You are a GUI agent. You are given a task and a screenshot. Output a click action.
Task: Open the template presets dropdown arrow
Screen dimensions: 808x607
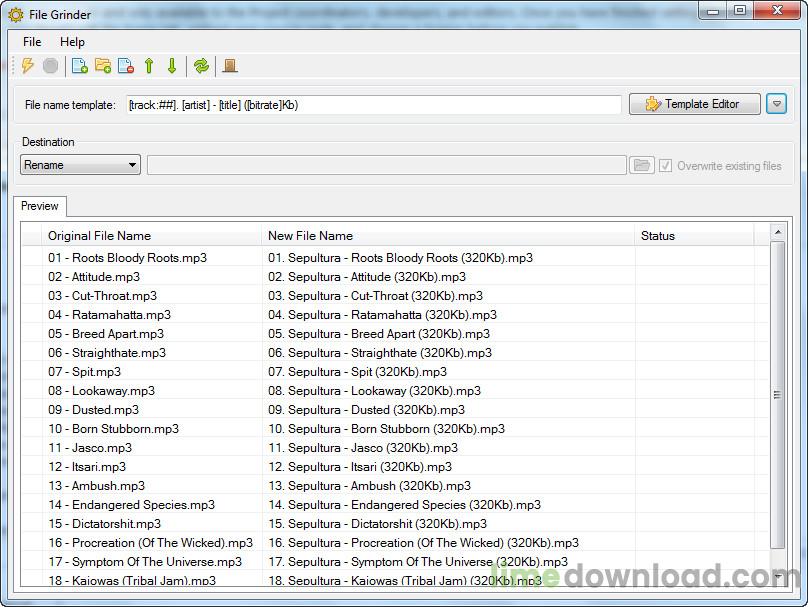[776, 104]
